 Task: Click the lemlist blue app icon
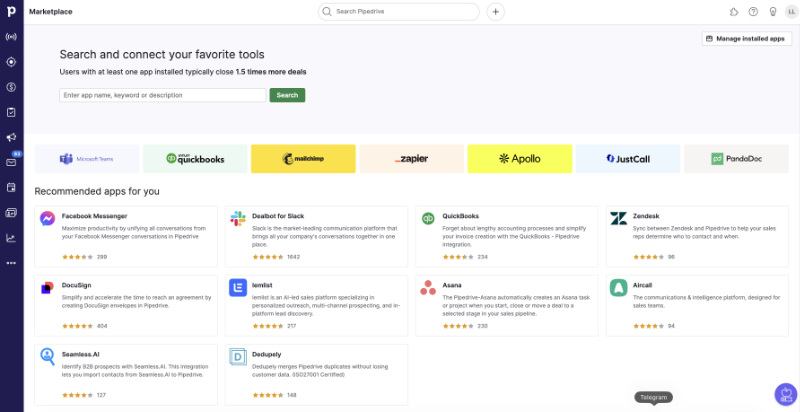click(x=238, y=288)
